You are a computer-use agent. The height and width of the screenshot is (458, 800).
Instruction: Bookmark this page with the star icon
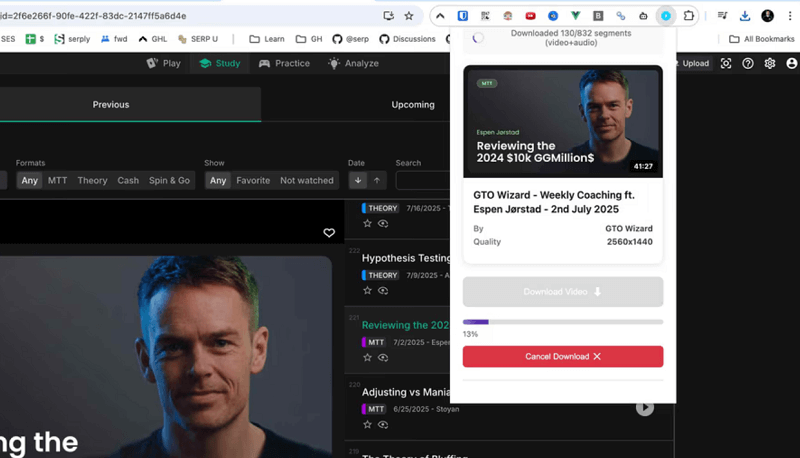(x=409, y=16)
